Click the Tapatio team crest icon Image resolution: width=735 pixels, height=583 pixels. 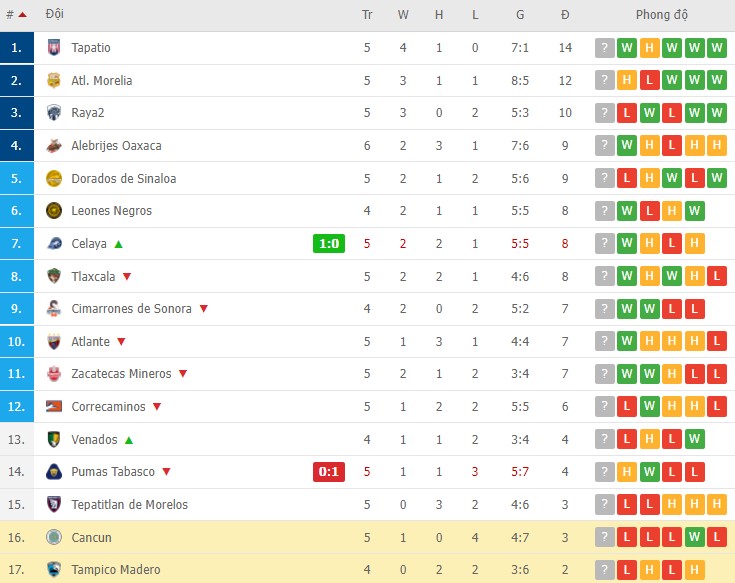click(54, 48)
